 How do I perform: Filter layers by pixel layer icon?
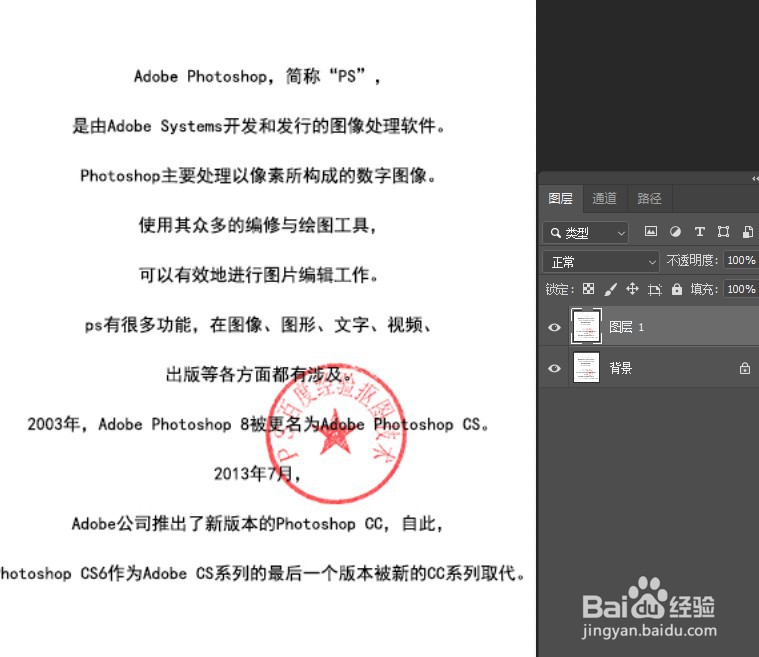pos(651,232)
